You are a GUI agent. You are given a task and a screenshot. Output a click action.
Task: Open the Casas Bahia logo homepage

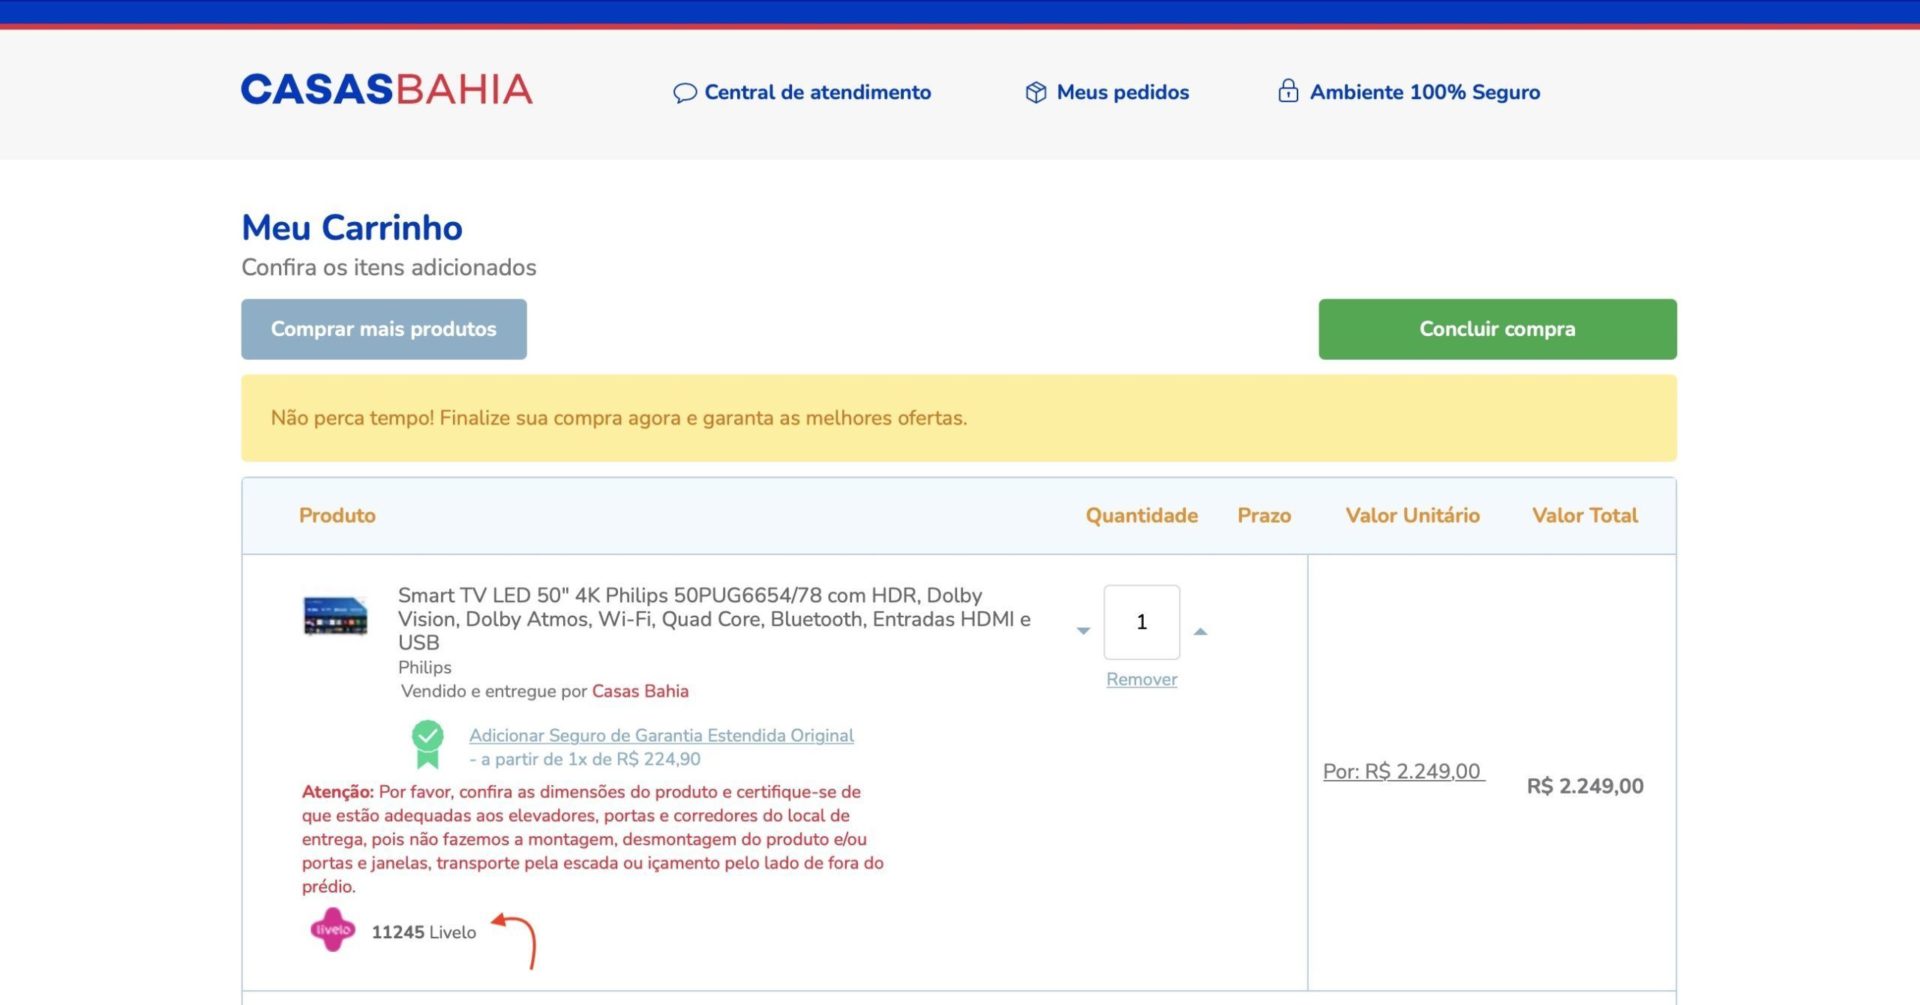[x=386, y=90]
